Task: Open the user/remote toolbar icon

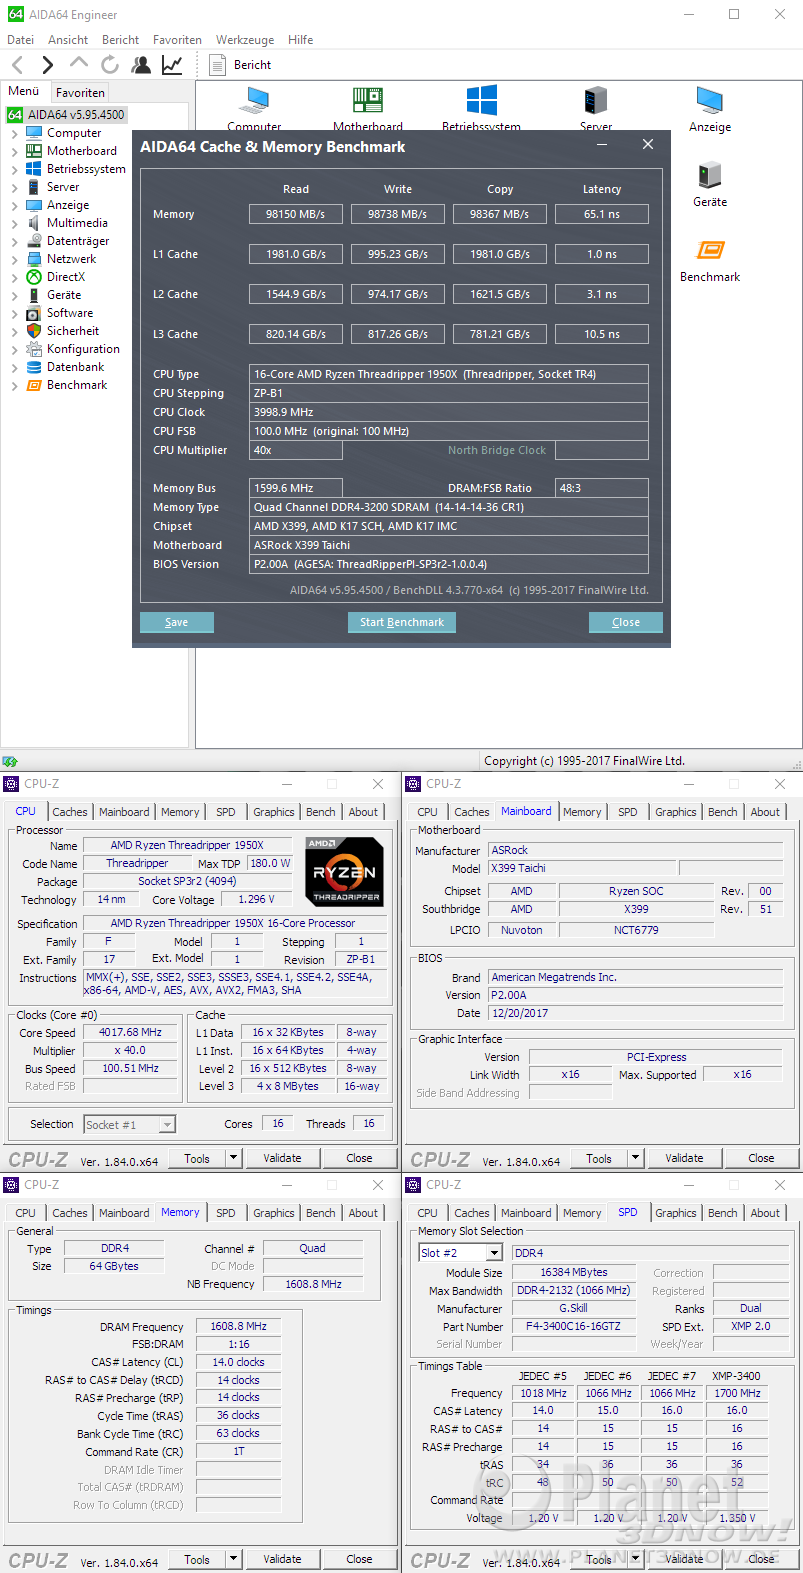Action: (x=141, y=65)
